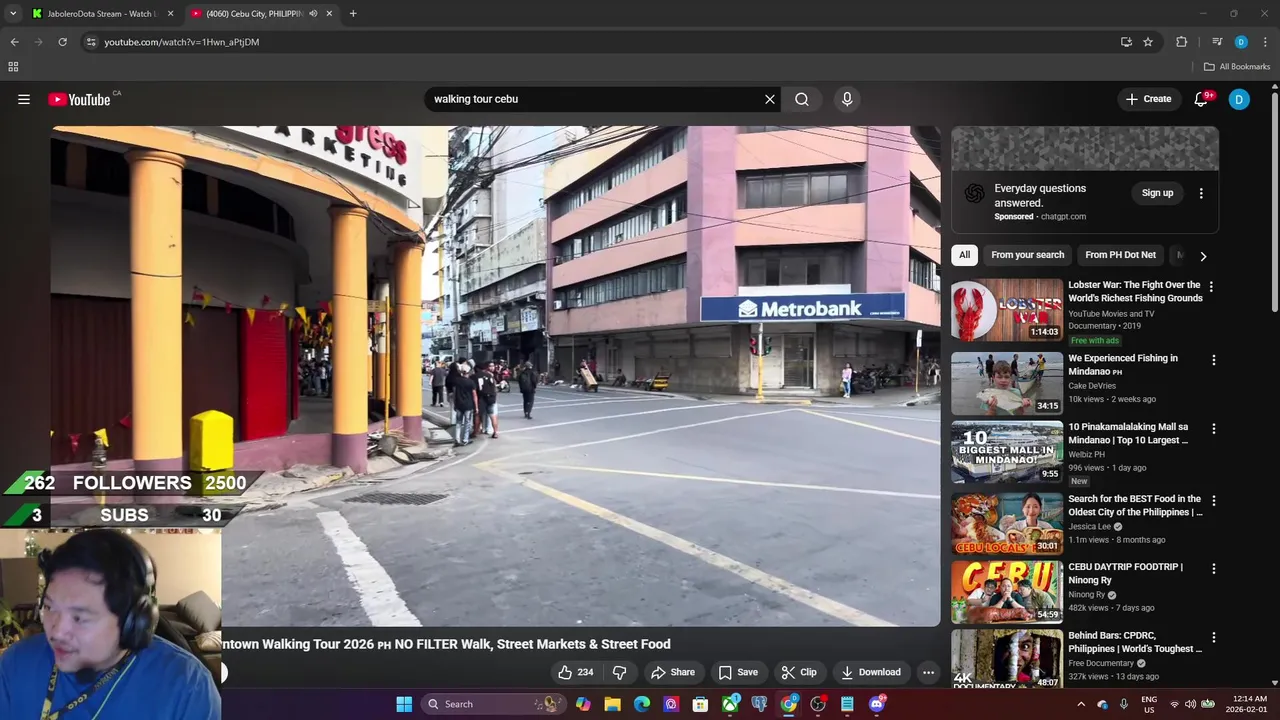
Task: Show next filter chips arrow
Action: (1203, 256)
